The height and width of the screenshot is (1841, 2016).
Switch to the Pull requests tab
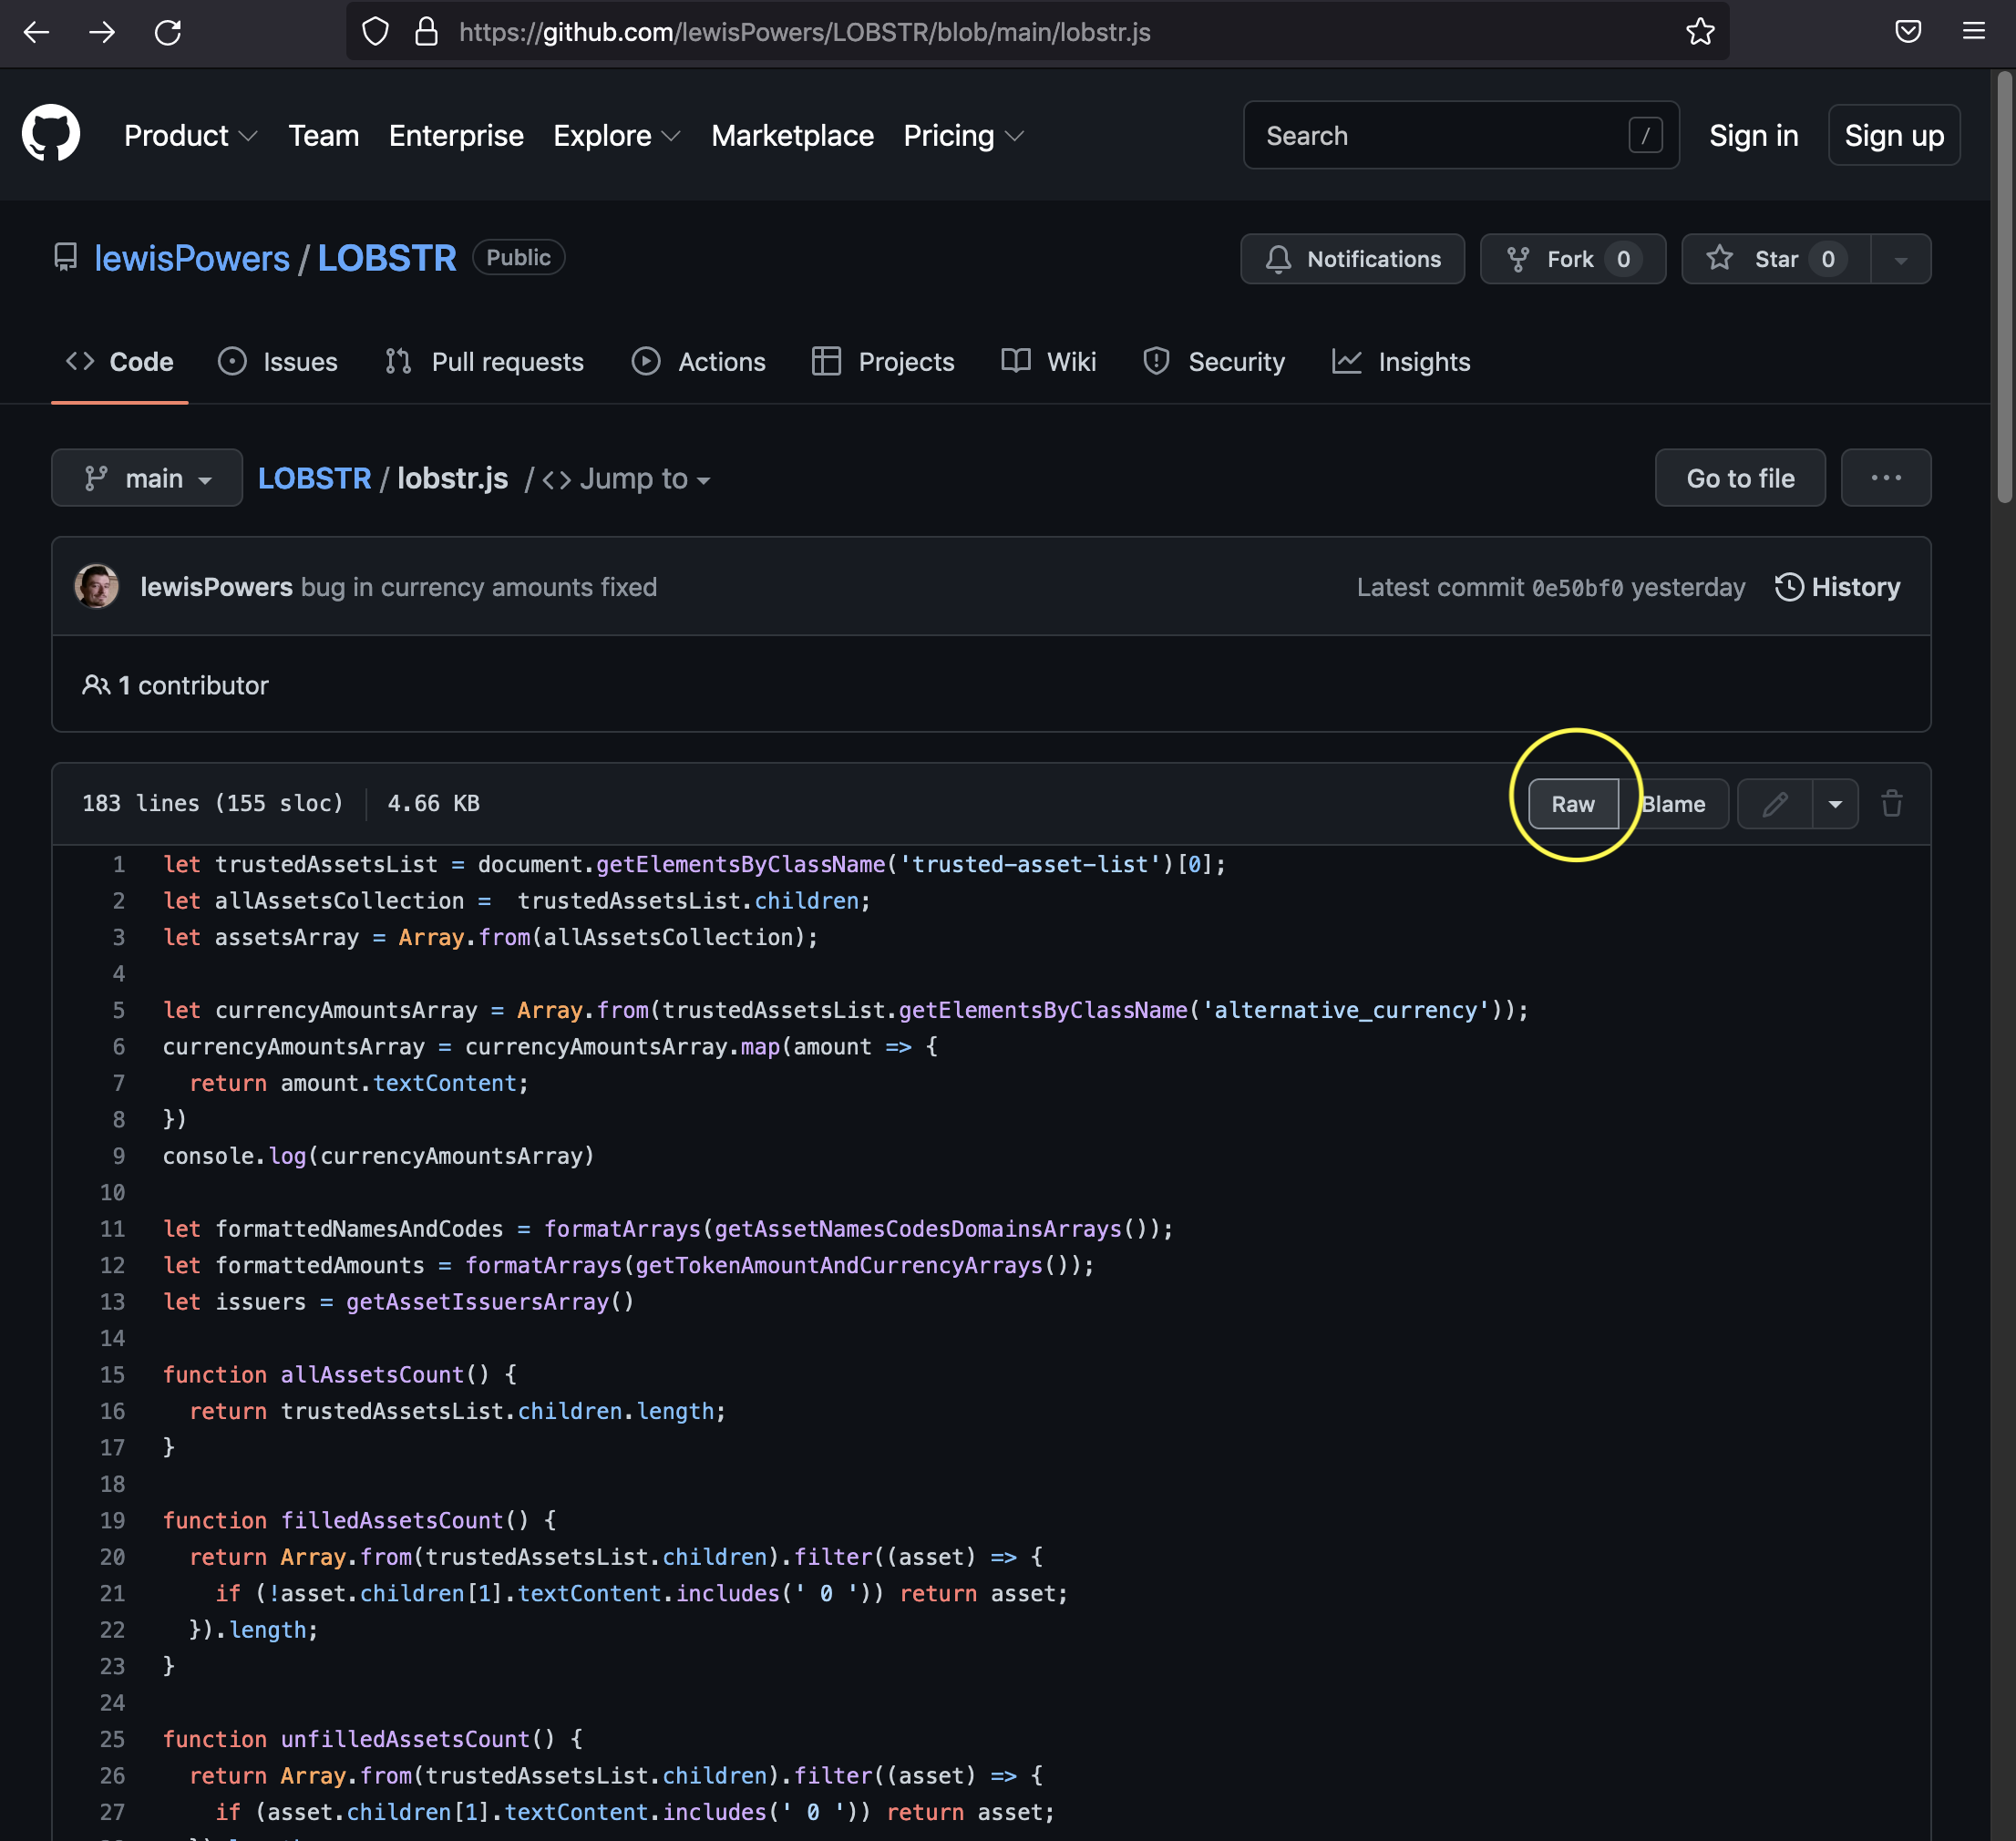(x=485, y=362)
